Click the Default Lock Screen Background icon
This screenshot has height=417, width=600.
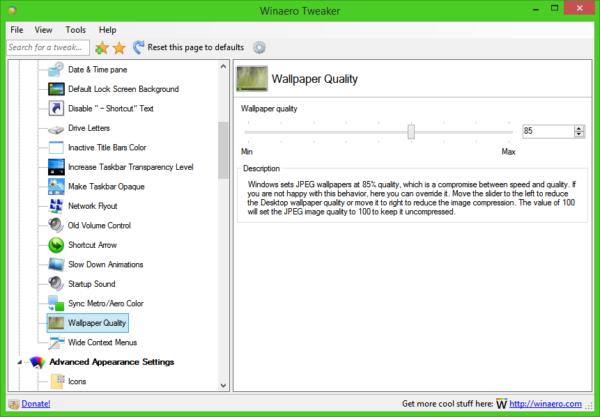(56, 89)
